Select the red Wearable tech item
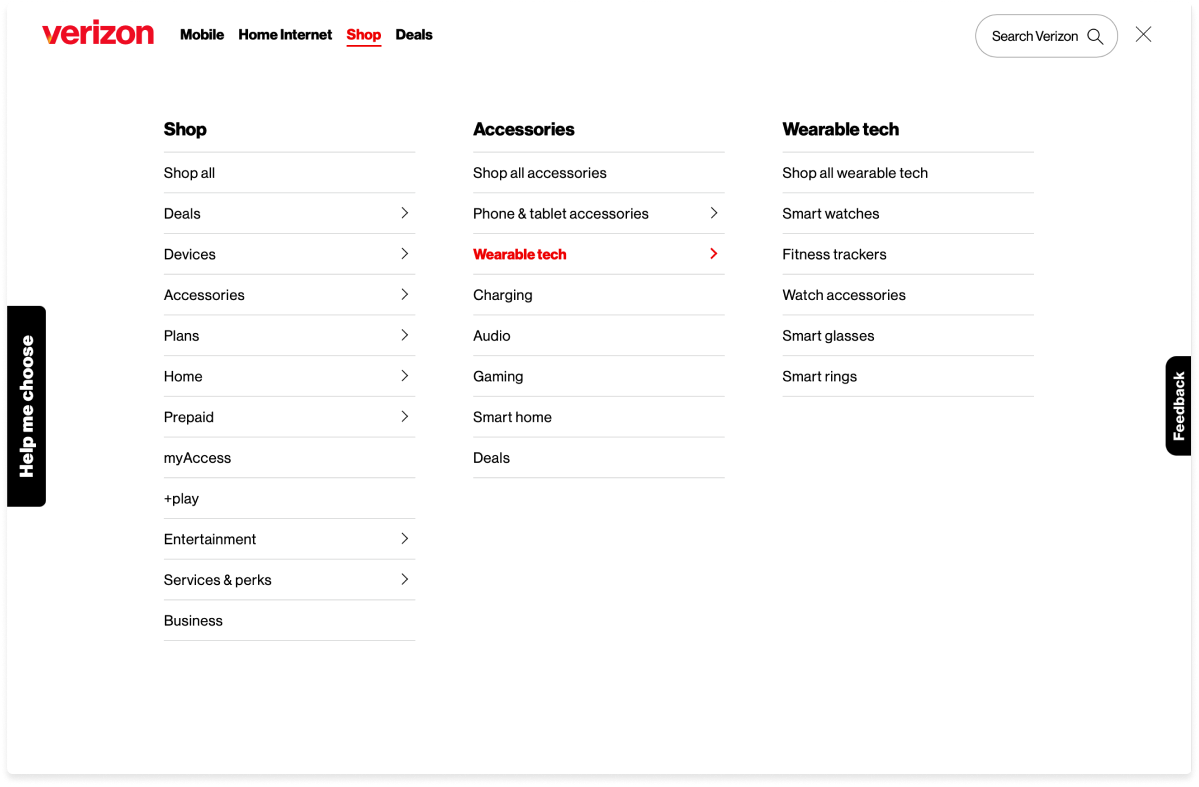Image resolution: width=1199 pixels, height=787 pixels. click(x=519, y=254)
